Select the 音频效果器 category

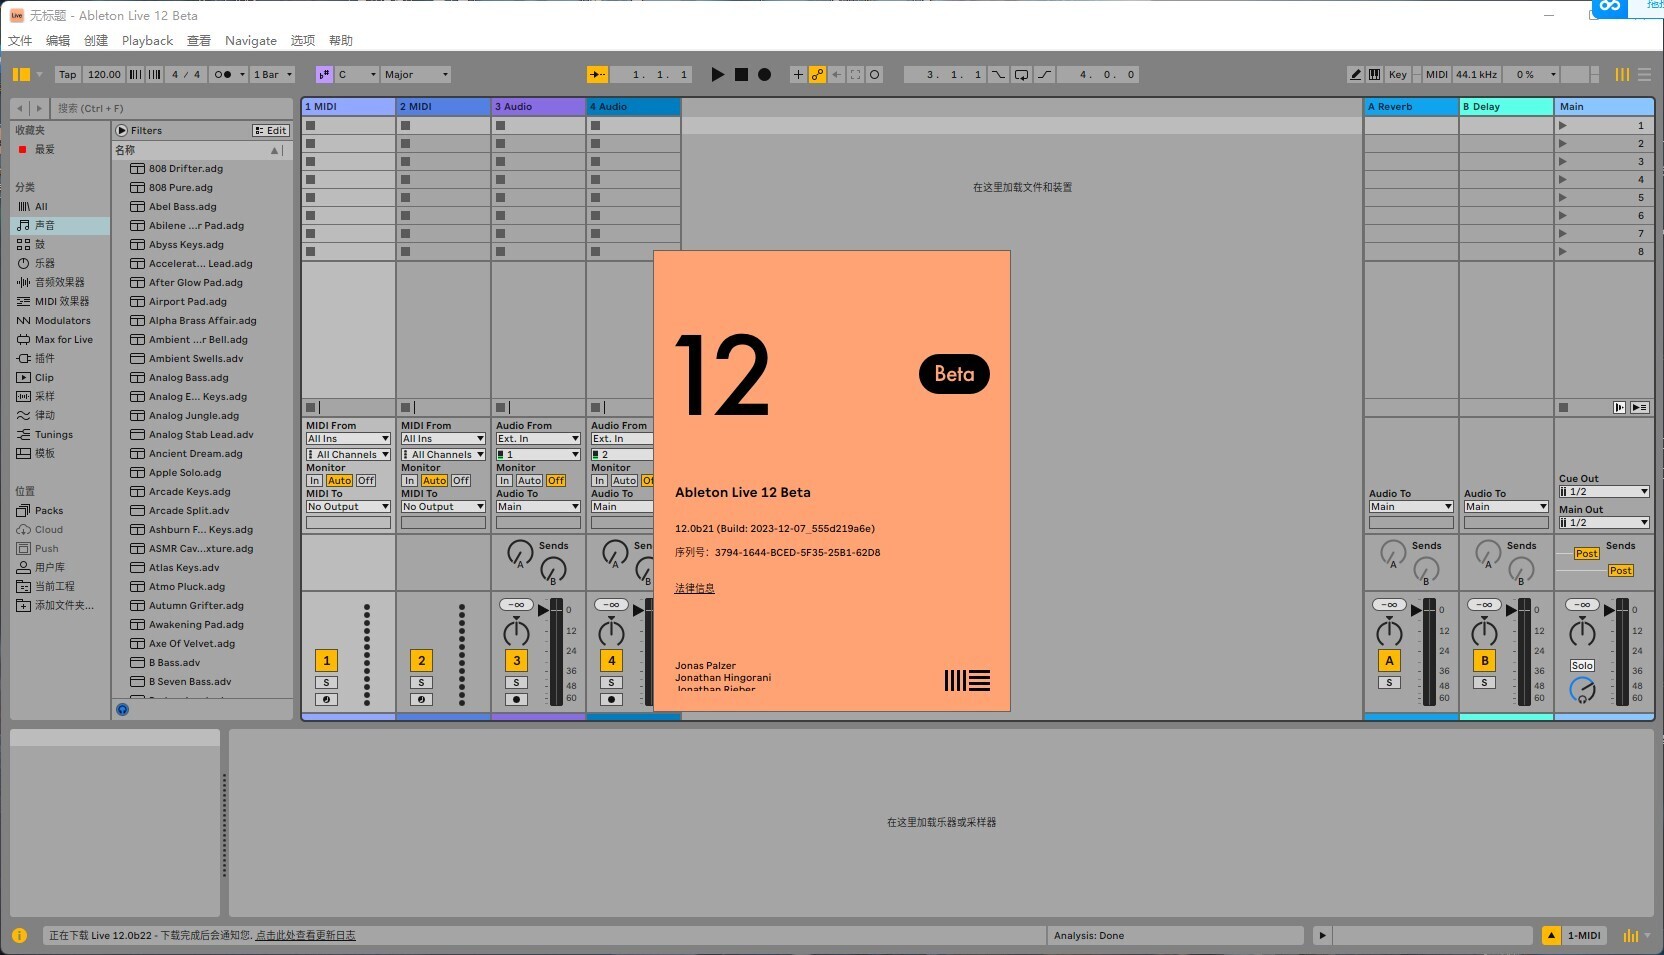click(x=59, y=282)
